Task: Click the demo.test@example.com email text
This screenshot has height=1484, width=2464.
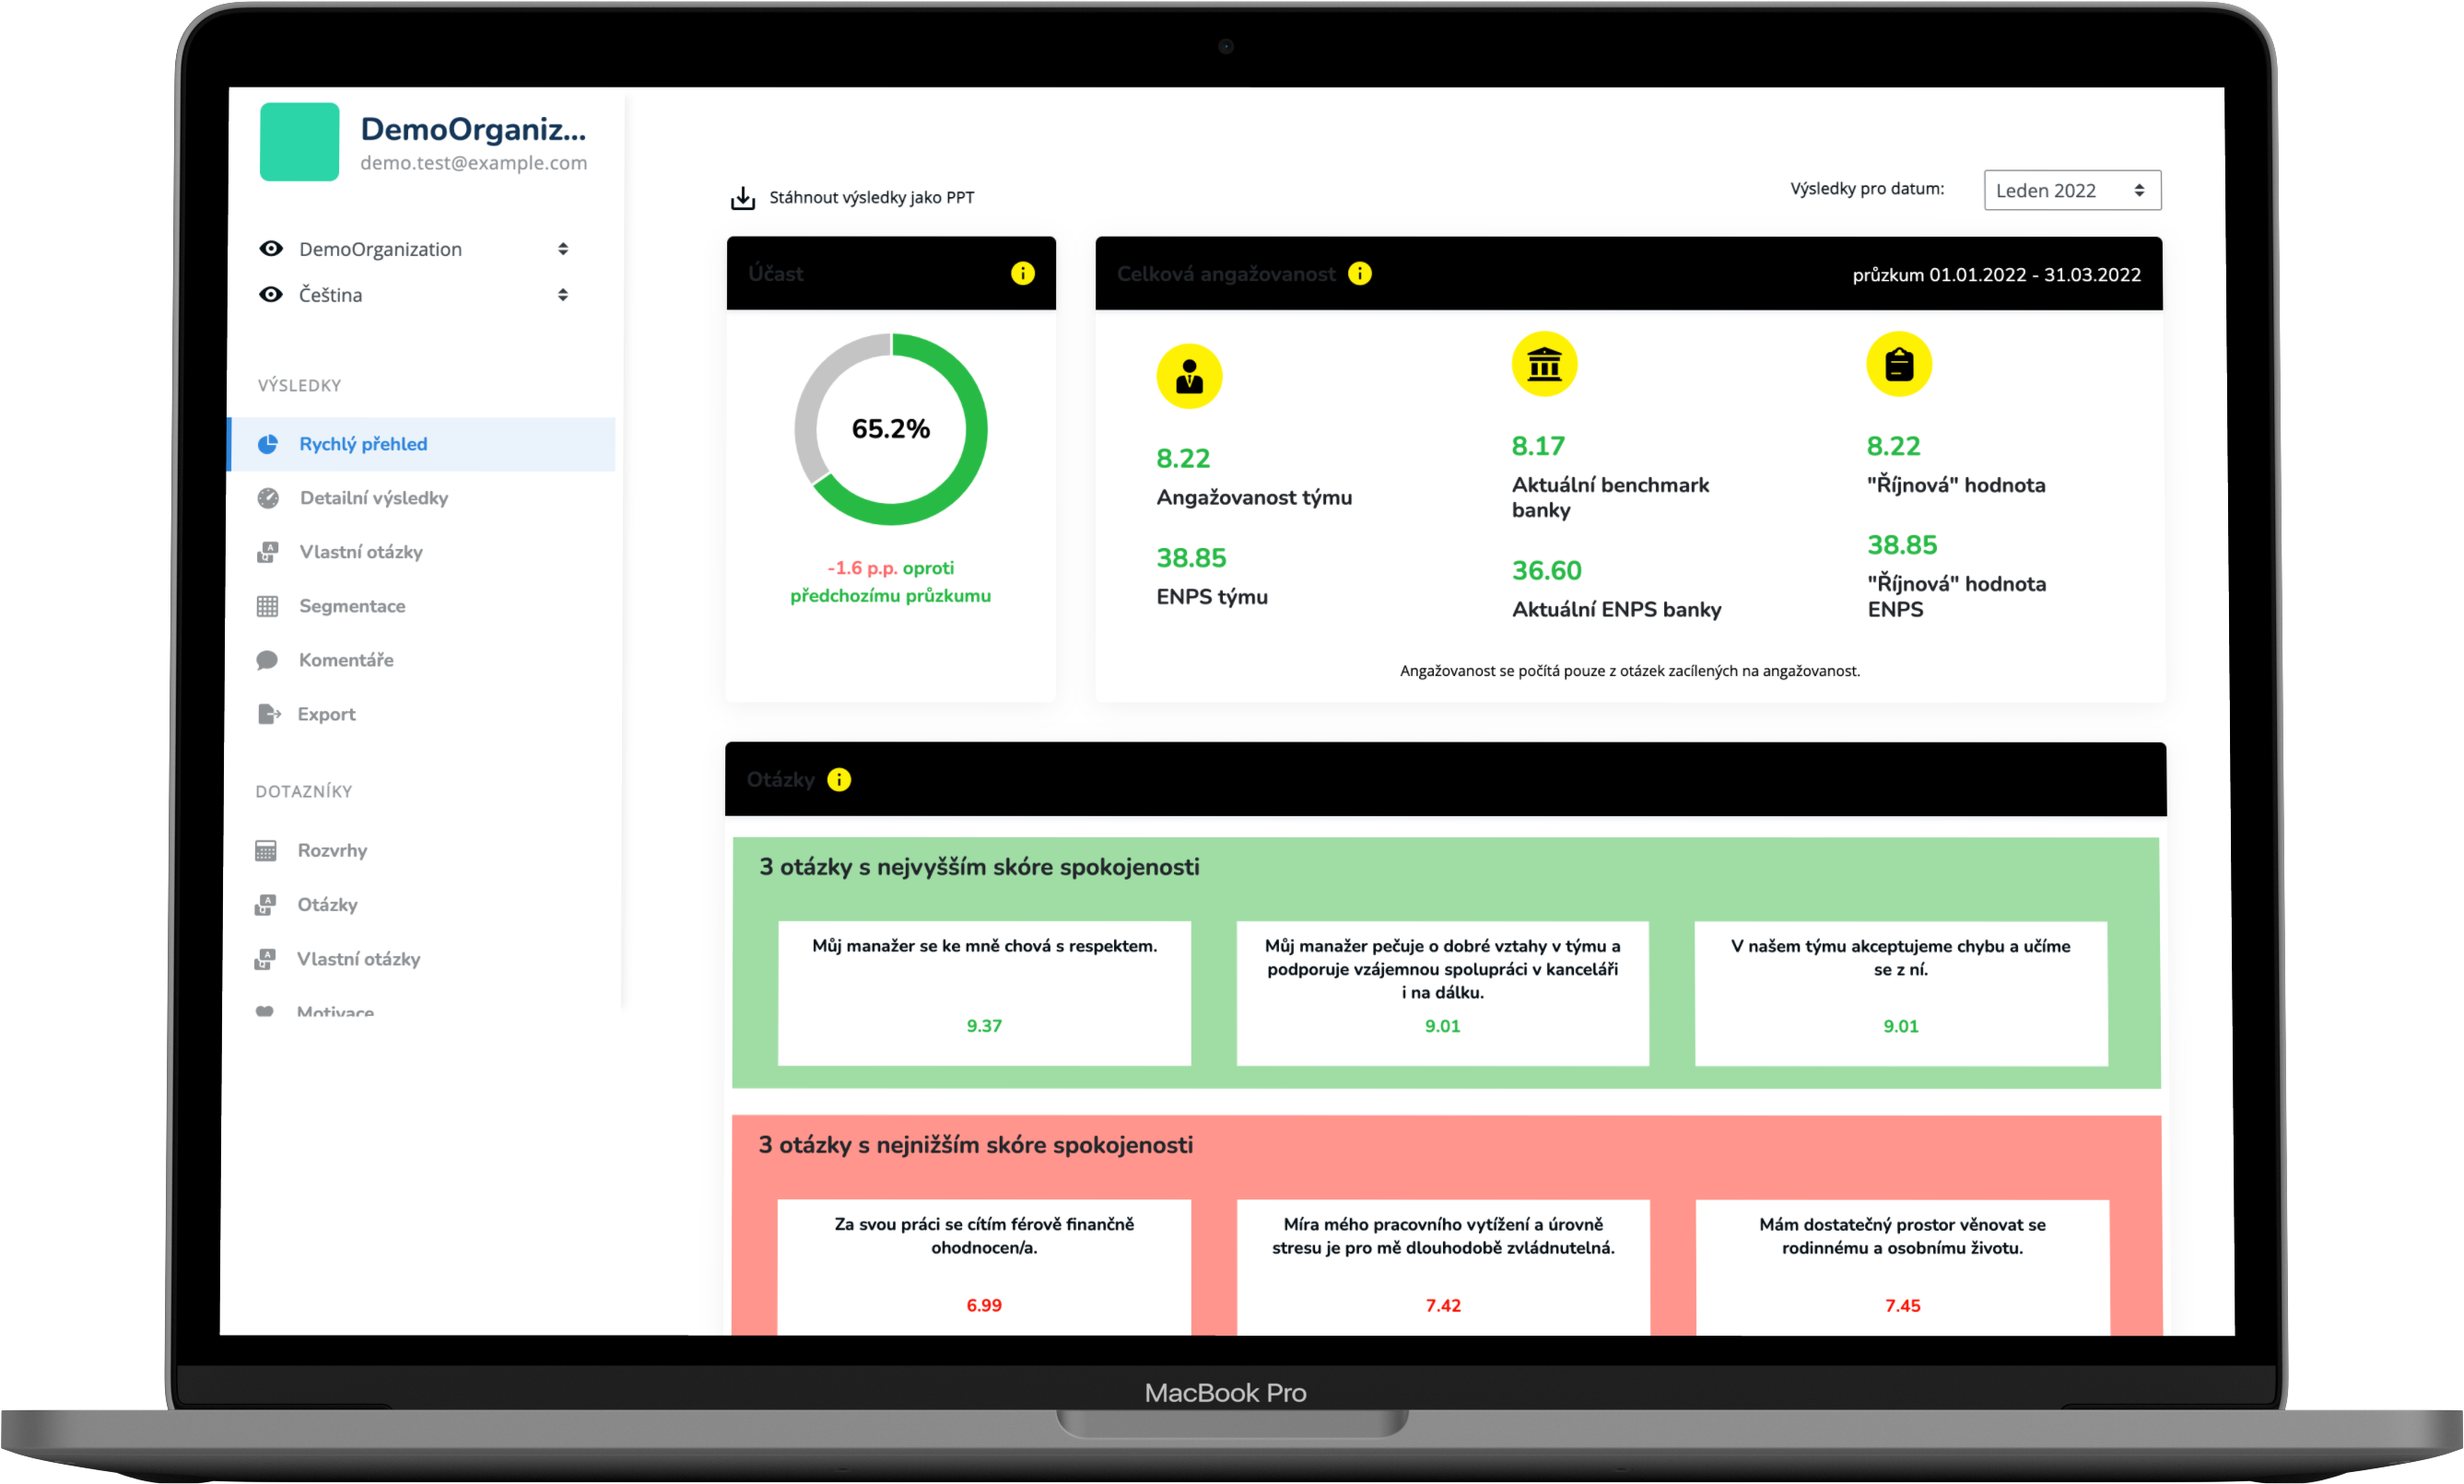Action: [x=473, y=163]
